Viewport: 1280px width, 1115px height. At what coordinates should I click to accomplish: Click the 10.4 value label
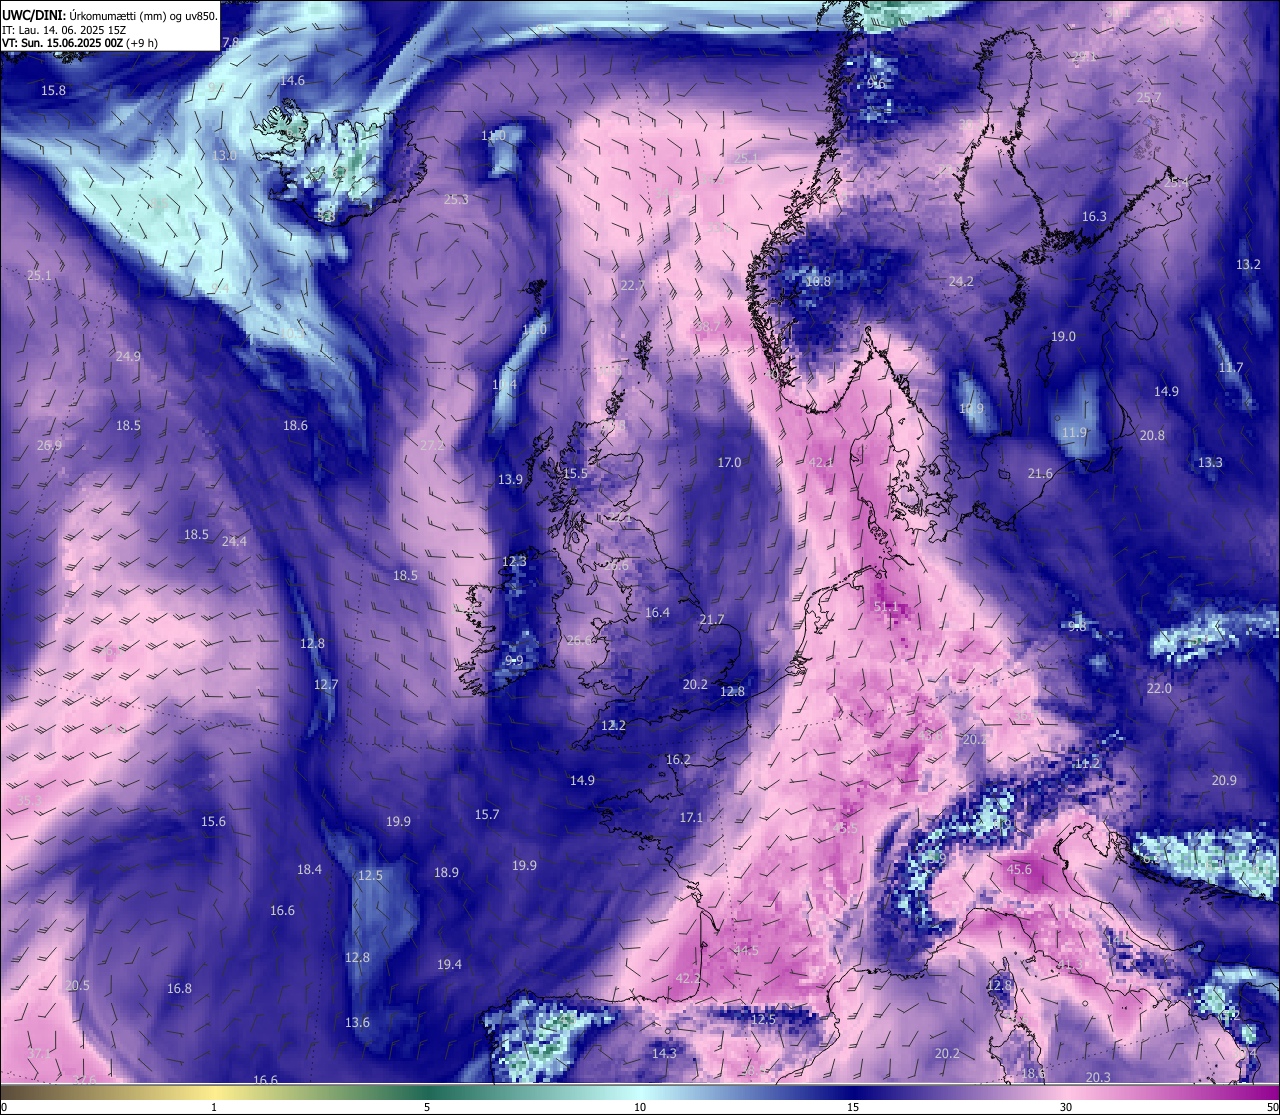[504, 384]
